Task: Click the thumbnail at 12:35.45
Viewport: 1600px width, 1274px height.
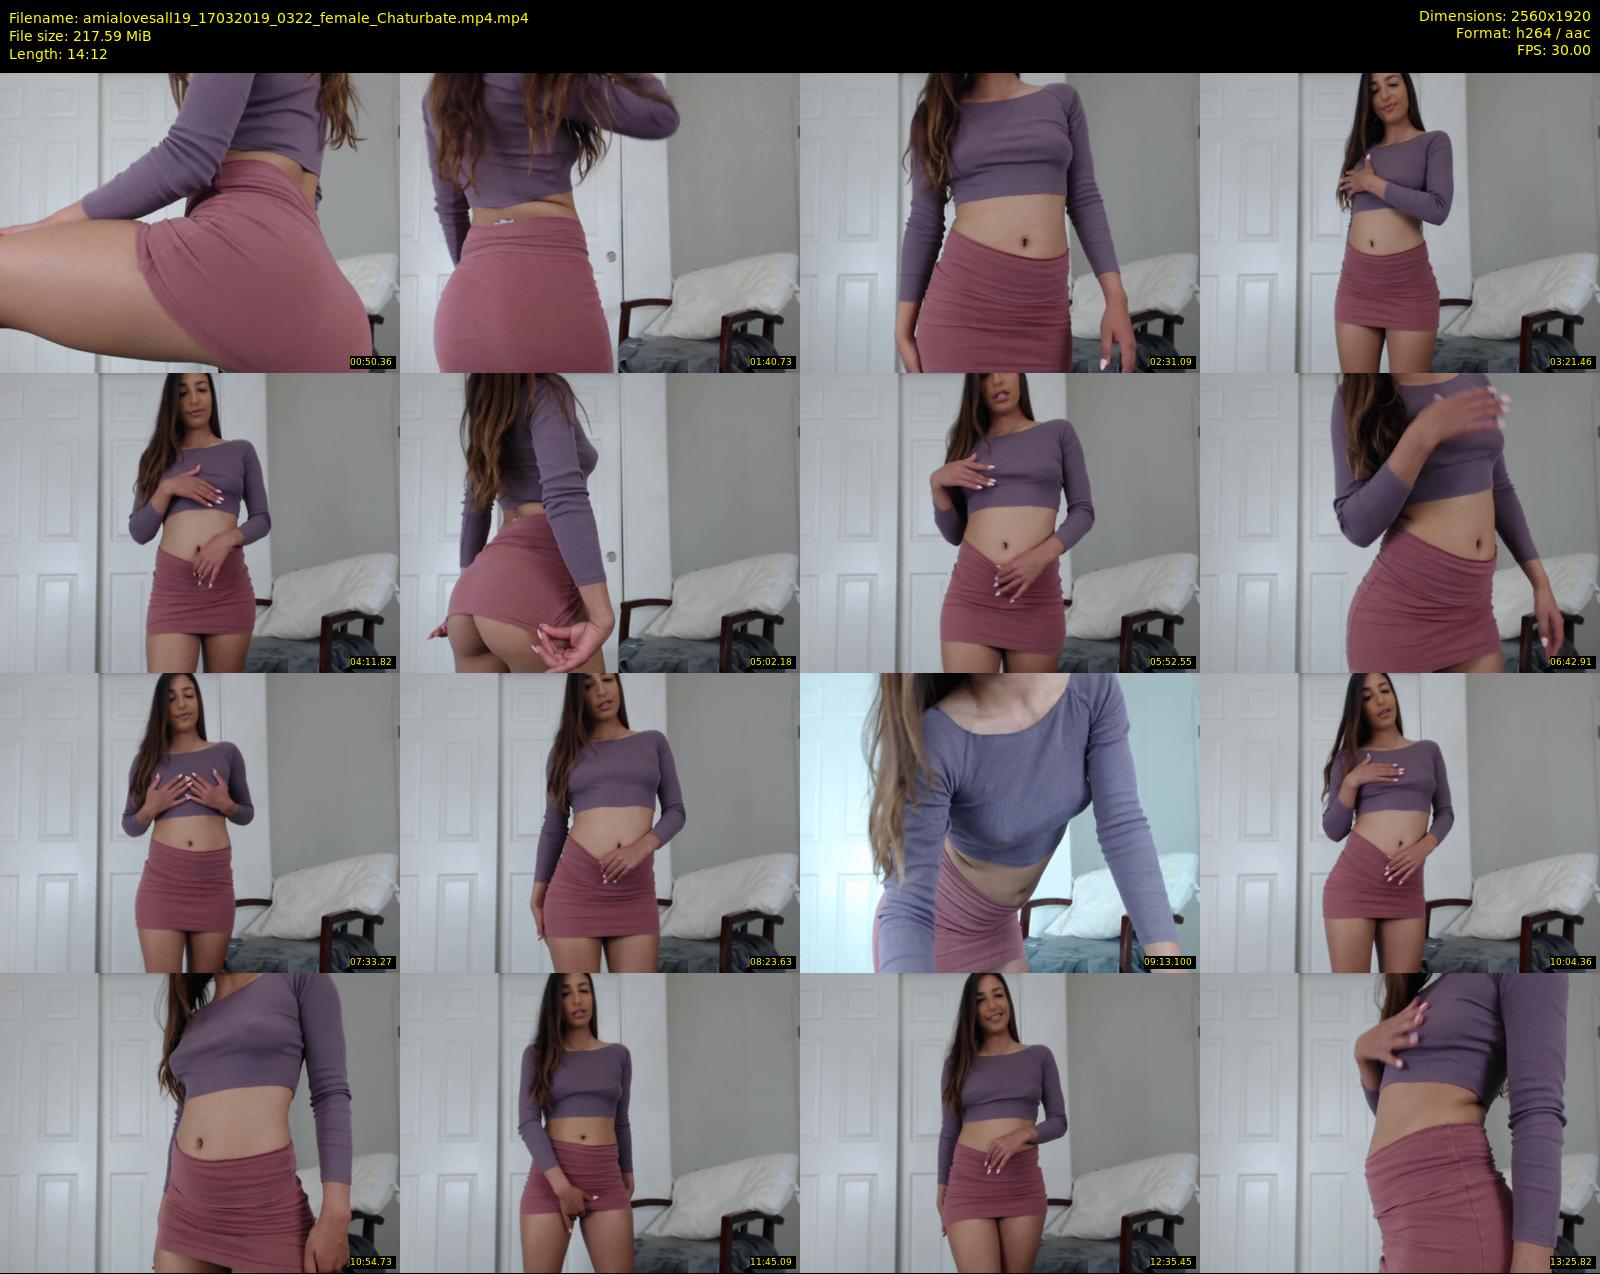Action: pyautogui.click(x=999, y=1122)
